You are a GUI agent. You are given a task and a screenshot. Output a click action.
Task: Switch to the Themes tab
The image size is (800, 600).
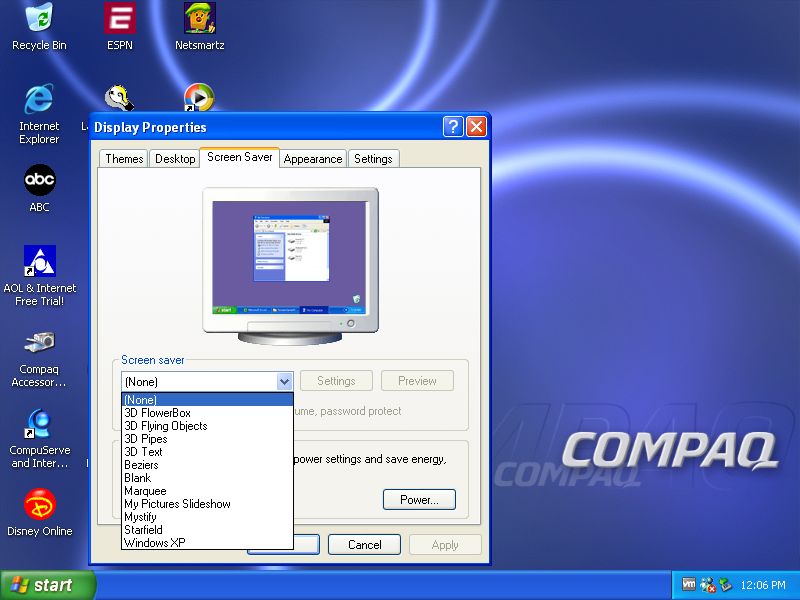(x=124, y=159)
